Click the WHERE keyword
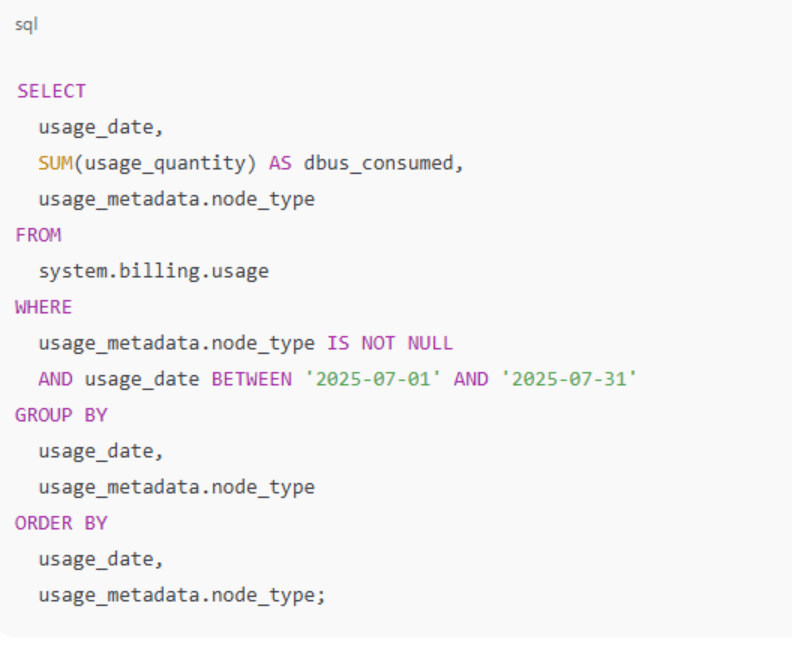Image resolution: width=792 pixels, height=651 pixels. pyautogui.click(x=44, y=307)
